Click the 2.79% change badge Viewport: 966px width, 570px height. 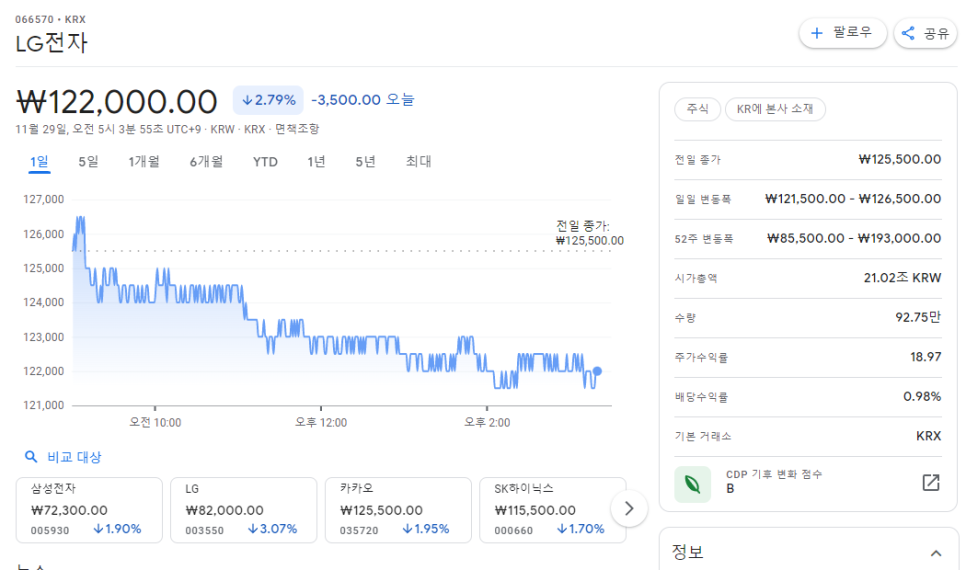268,100
